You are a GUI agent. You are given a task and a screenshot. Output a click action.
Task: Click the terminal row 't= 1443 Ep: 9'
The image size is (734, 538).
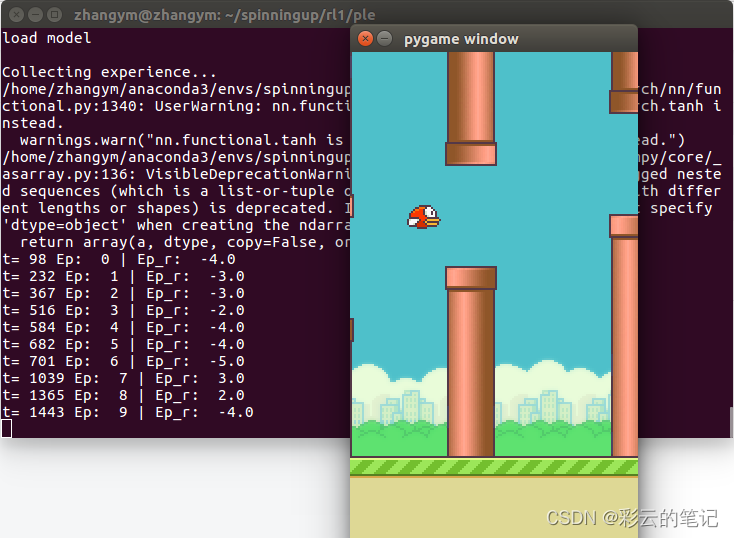click(x=128, y=413)
